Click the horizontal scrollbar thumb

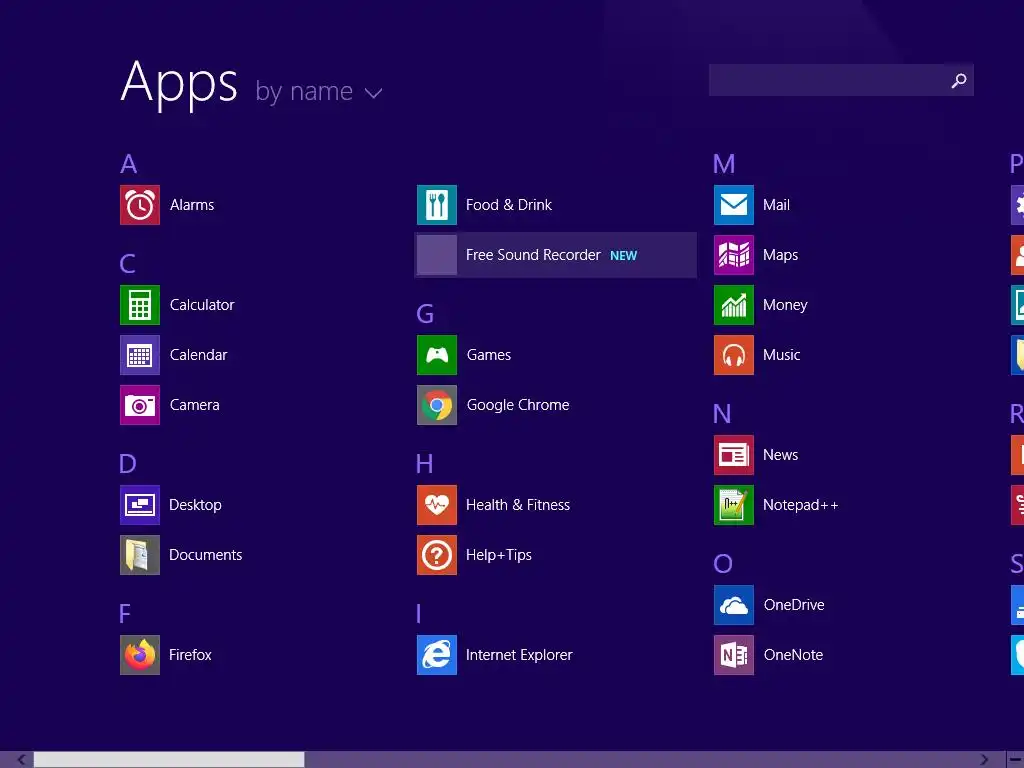coord(169,760)
